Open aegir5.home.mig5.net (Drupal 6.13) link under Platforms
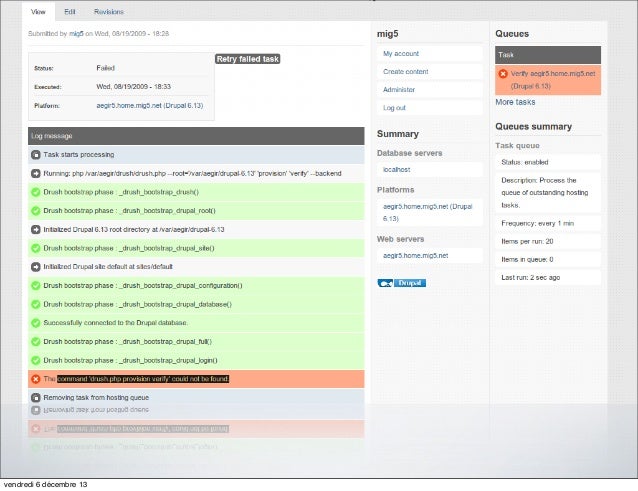Viewport: 638px width, 491px height. point(427,212)
